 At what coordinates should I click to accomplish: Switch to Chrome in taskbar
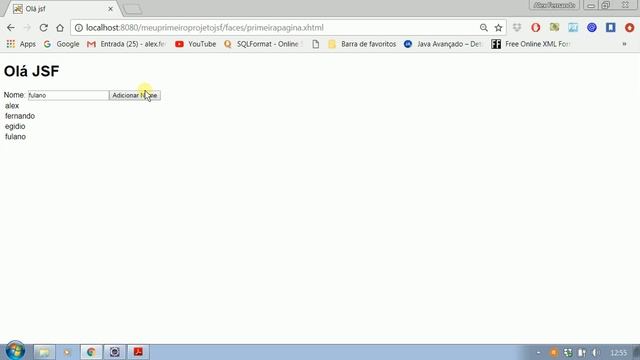click(x=91, y=352)
